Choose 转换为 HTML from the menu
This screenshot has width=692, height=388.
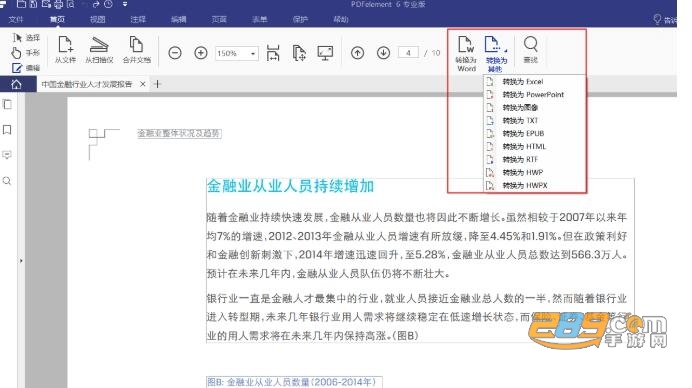[x=535, y=147]
